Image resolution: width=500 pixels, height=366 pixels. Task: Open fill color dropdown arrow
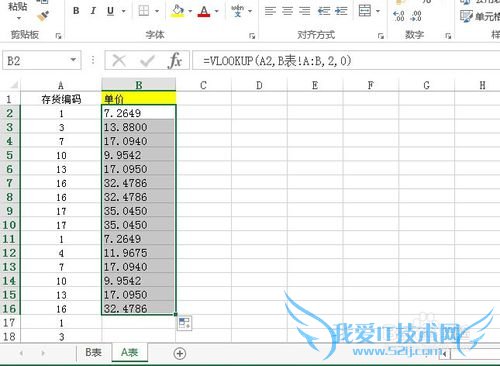point(190,11)
